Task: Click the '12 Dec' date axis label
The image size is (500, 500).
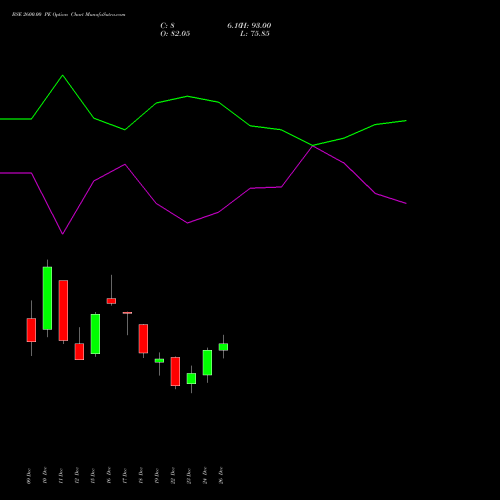Action: point(77,476)
